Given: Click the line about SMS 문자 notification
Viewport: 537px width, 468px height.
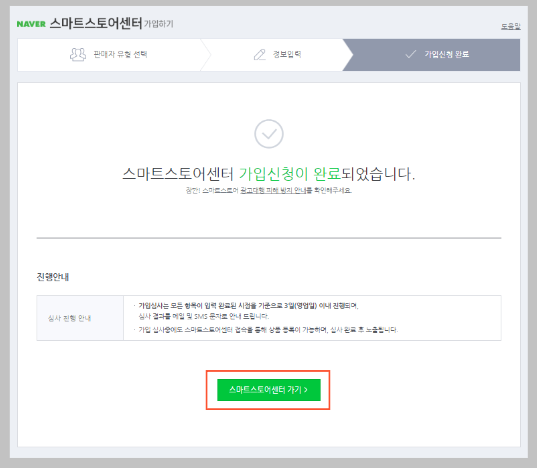Looking at the screenshot, I should [x=203, y=316].
